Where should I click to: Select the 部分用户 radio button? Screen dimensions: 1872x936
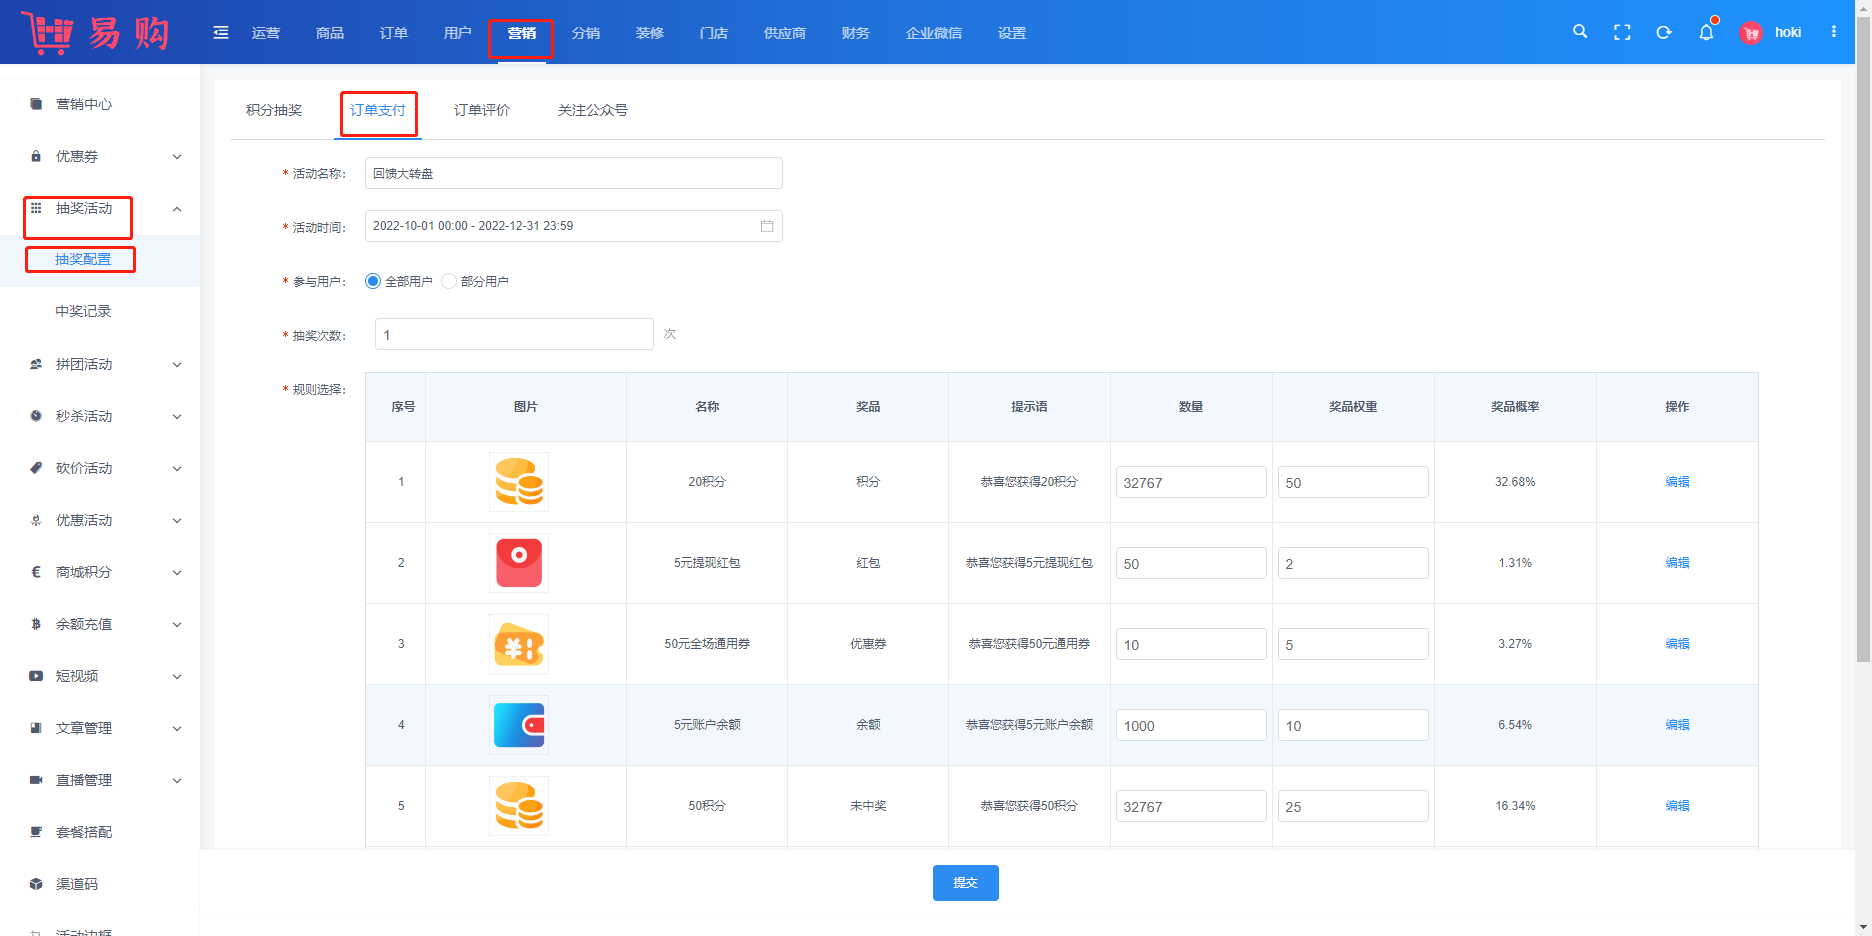[449, 281]
